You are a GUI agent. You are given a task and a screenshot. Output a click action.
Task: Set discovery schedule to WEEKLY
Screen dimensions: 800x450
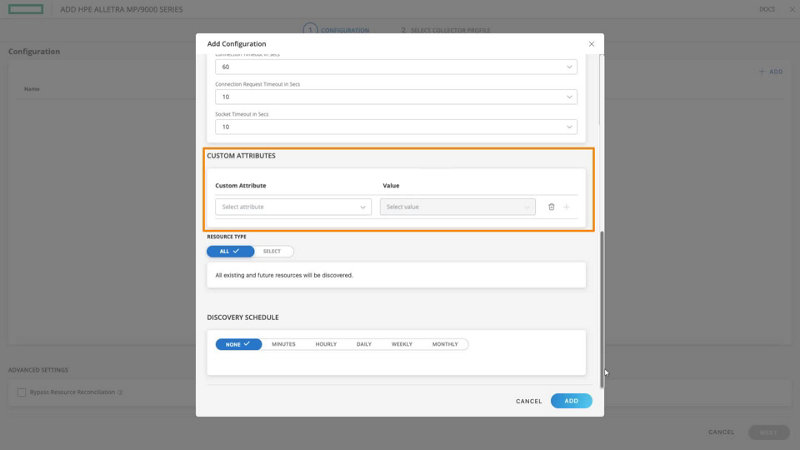[402, 344]
